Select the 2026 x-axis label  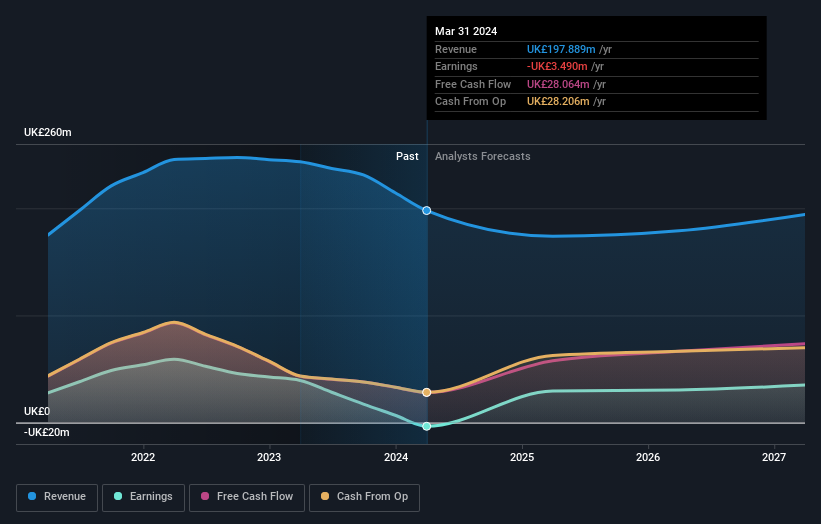pos(648,457)
